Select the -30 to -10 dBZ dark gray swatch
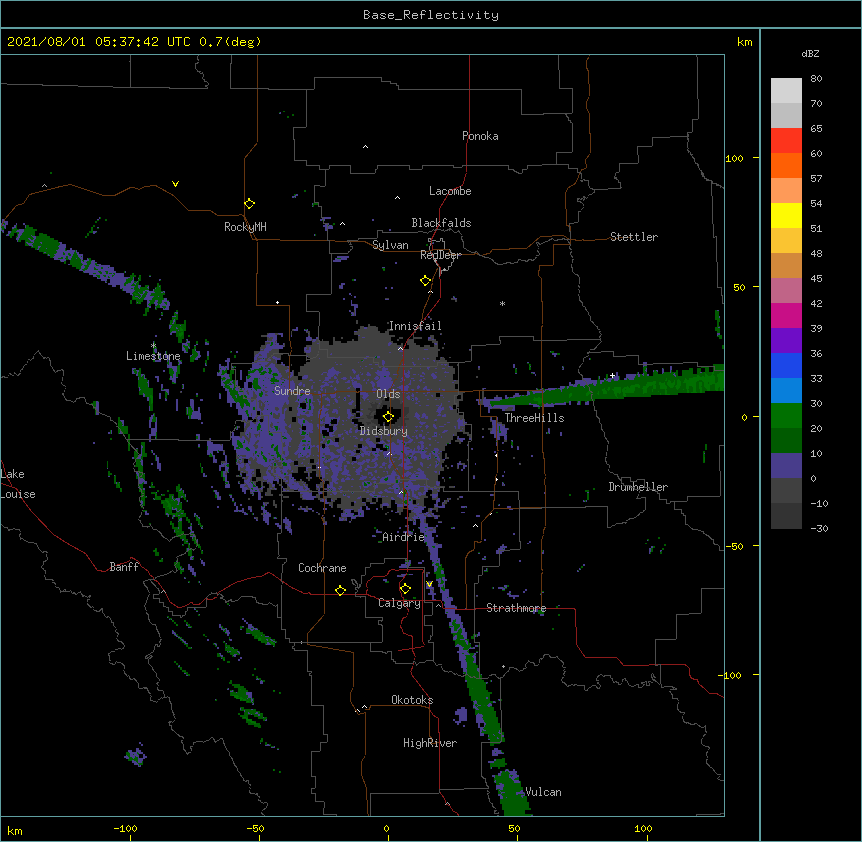Screen dimensions: 862x842 786,516
